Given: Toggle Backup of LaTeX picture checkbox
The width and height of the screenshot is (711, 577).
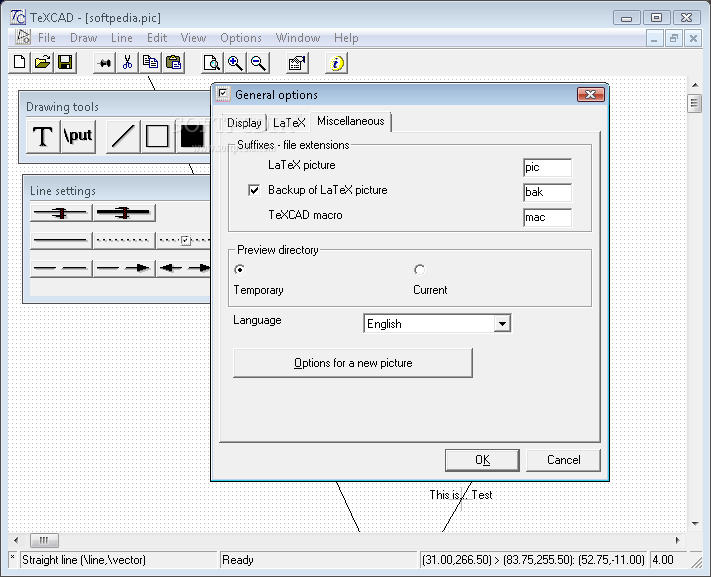Looking at the screenshot, I should 254,190.
